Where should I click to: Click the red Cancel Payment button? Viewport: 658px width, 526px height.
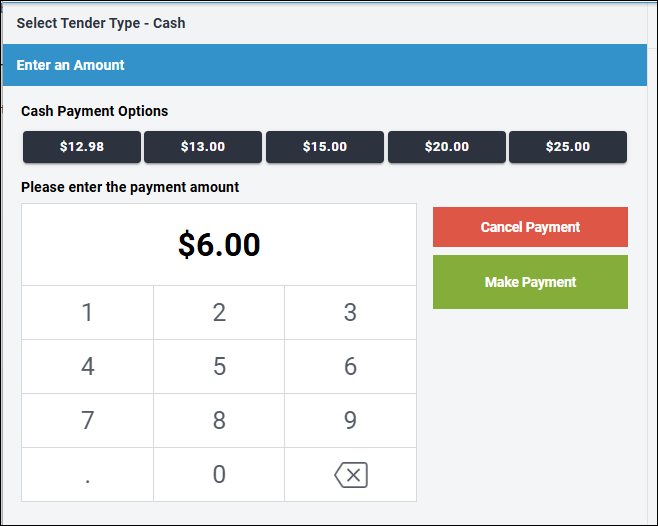[x=530, y=227]
